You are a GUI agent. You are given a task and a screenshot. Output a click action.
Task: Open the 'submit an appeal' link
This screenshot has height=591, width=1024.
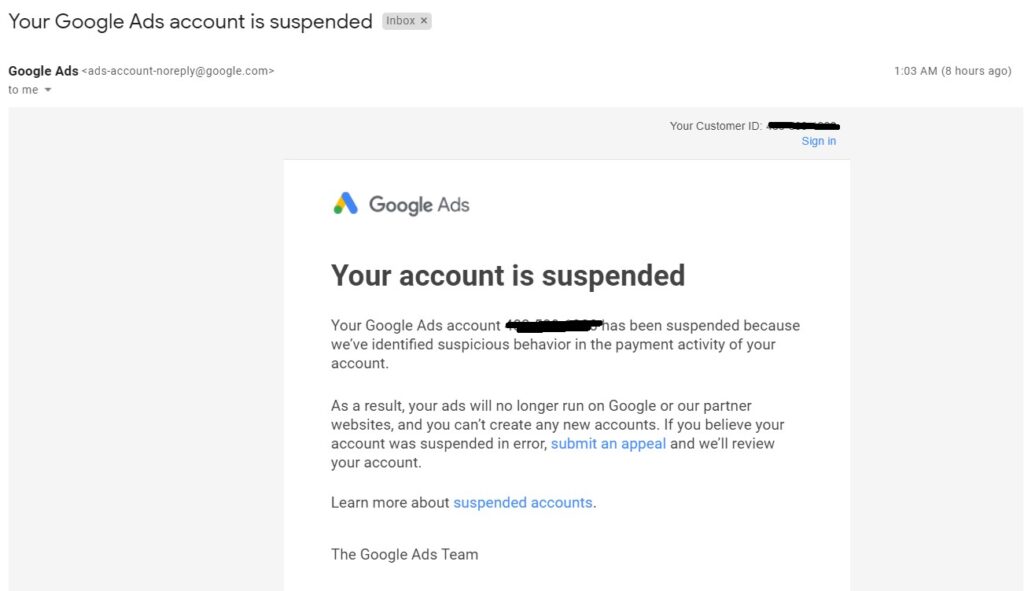tap(607, 443)
